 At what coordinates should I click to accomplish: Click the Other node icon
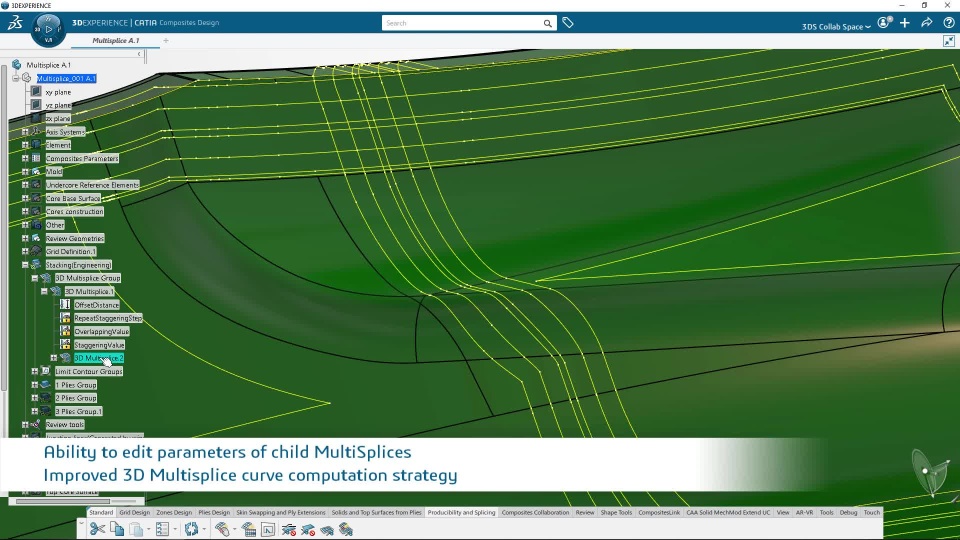36,225
